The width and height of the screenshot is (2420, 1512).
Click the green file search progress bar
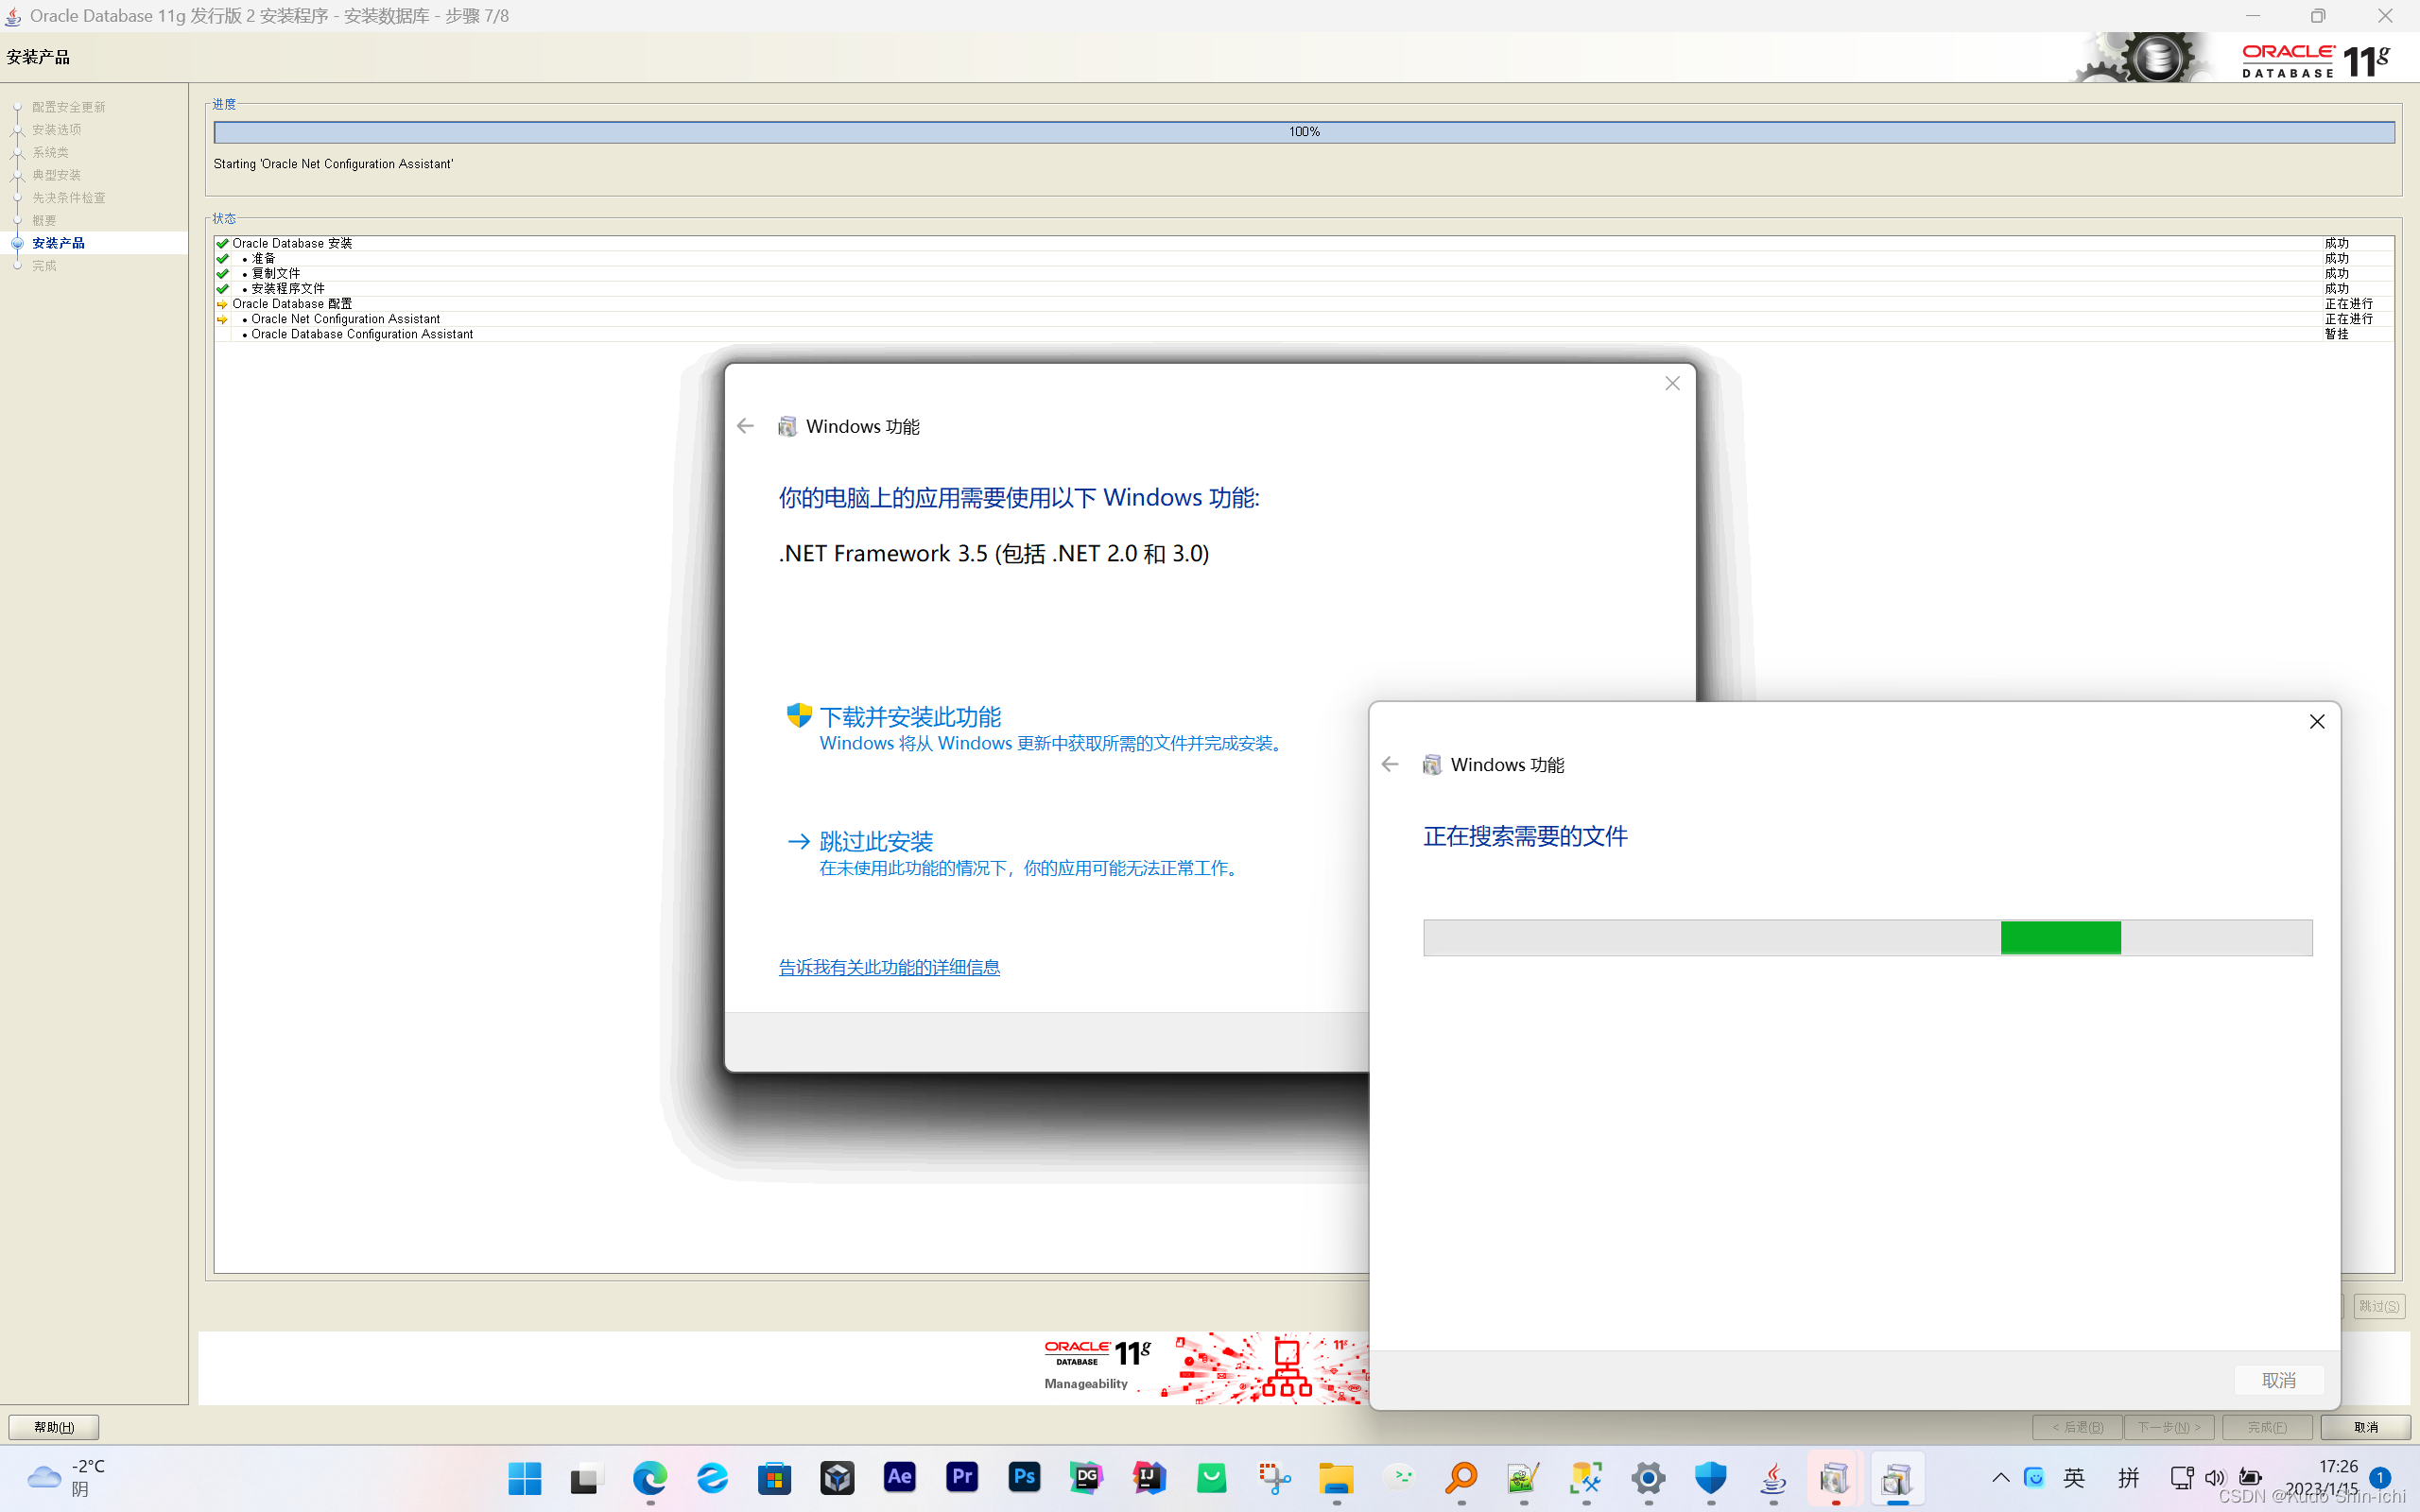(1867, 937)
